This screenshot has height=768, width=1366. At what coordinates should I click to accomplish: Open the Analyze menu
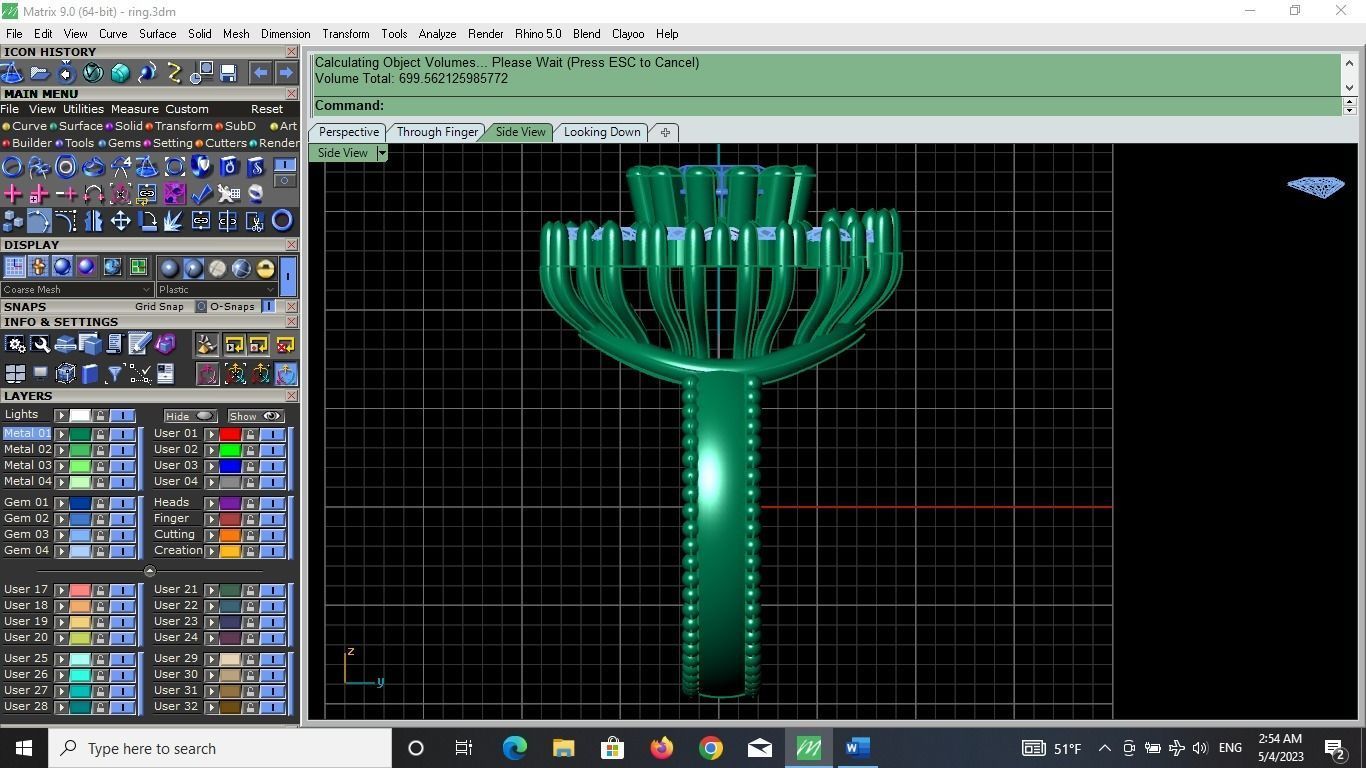(437, 34)
